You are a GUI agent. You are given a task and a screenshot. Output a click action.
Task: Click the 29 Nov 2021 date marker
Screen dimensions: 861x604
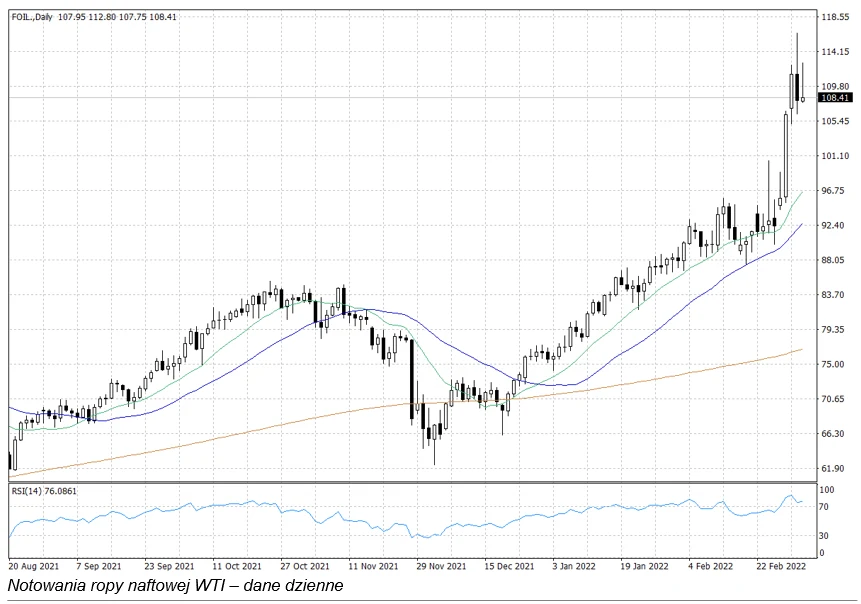click(442, 565)
